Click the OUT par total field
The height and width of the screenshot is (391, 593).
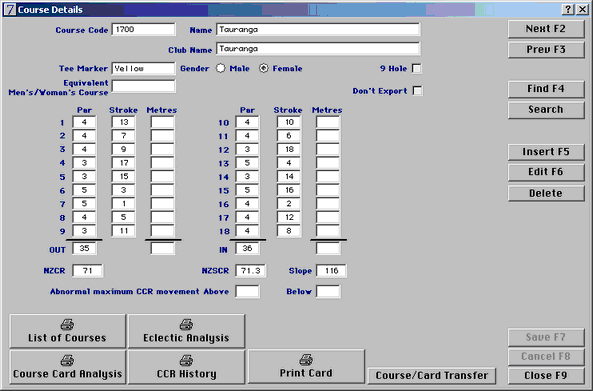84,248
